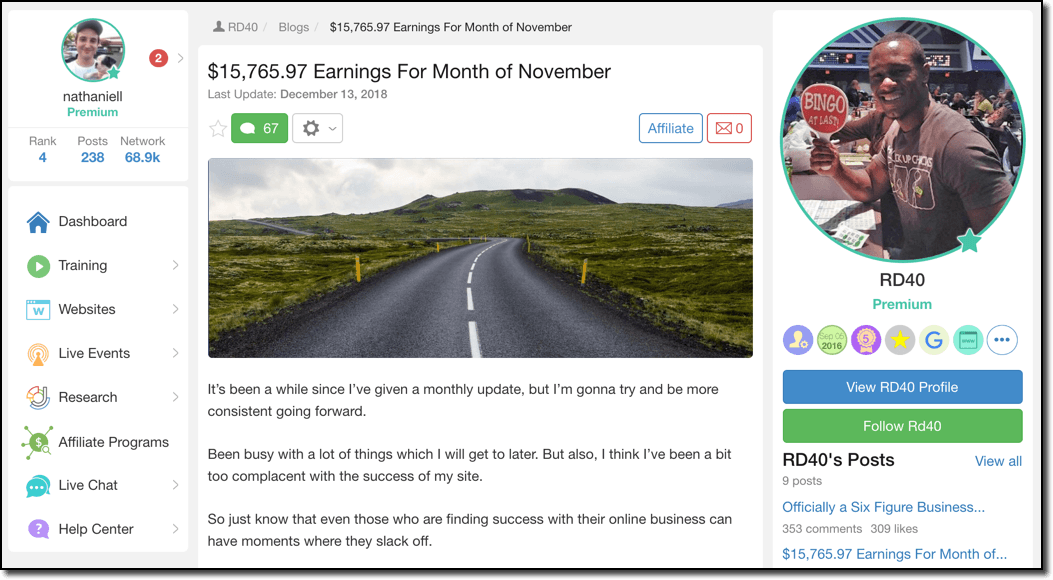Click the Research chart icon
Screen dimensions: 1053x580
pos(38,397)
